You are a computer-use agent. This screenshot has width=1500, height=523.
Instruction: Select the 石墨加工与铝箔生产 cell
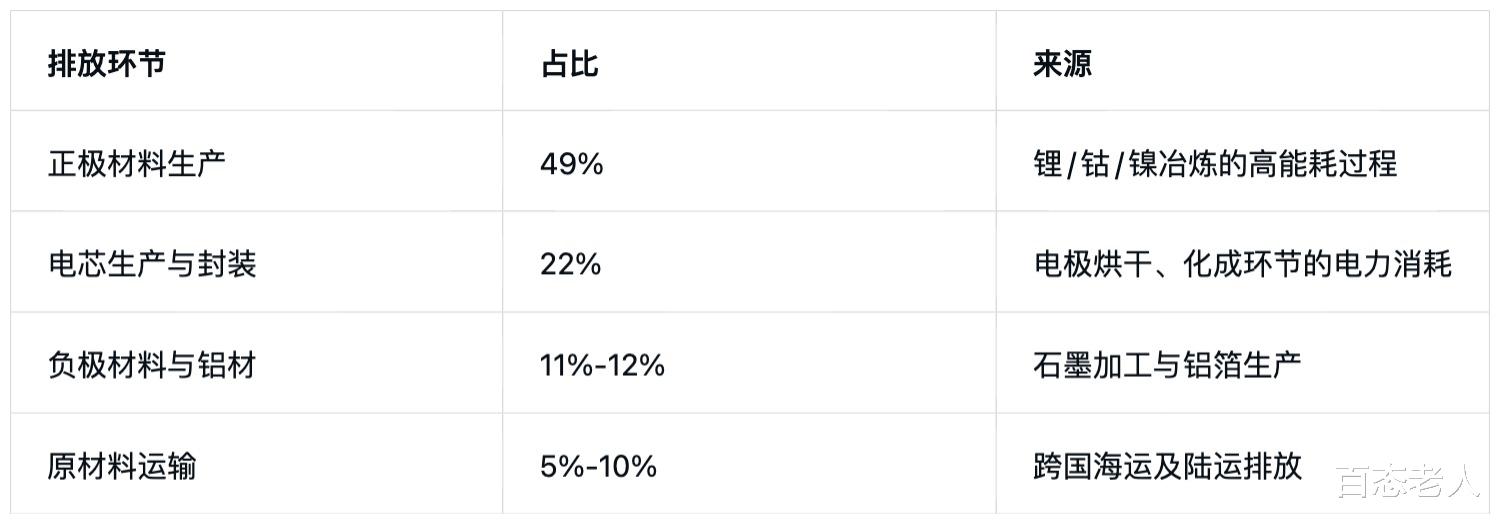pos(1167,365)
